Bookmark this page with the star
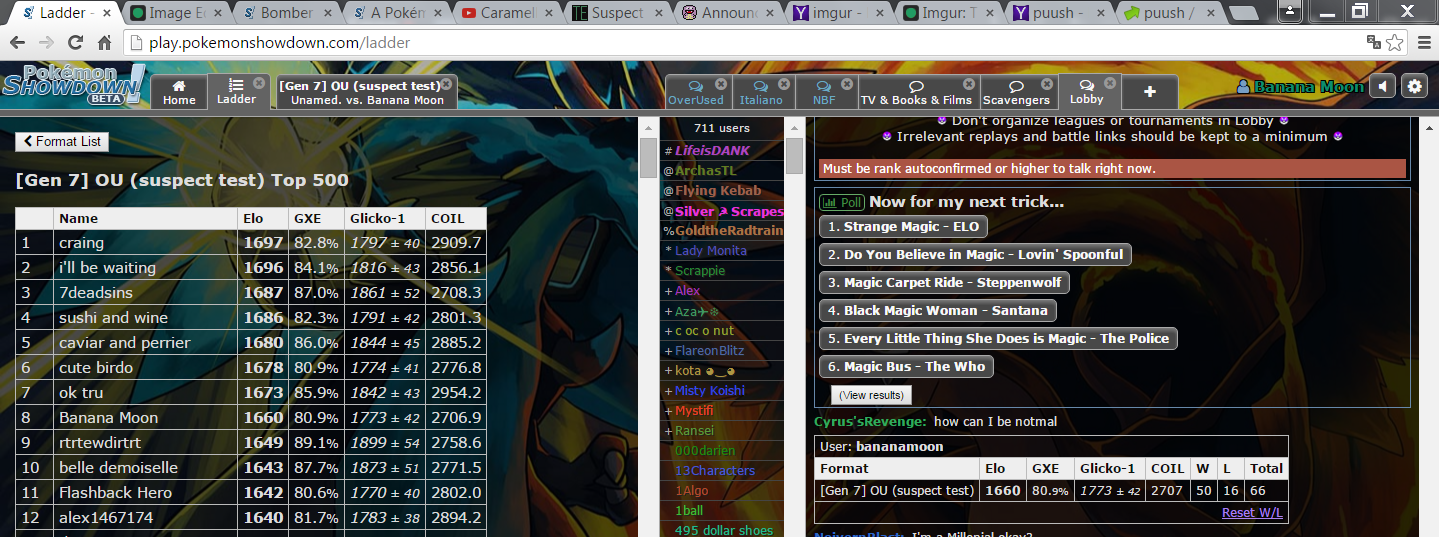 click(1394, 43)
